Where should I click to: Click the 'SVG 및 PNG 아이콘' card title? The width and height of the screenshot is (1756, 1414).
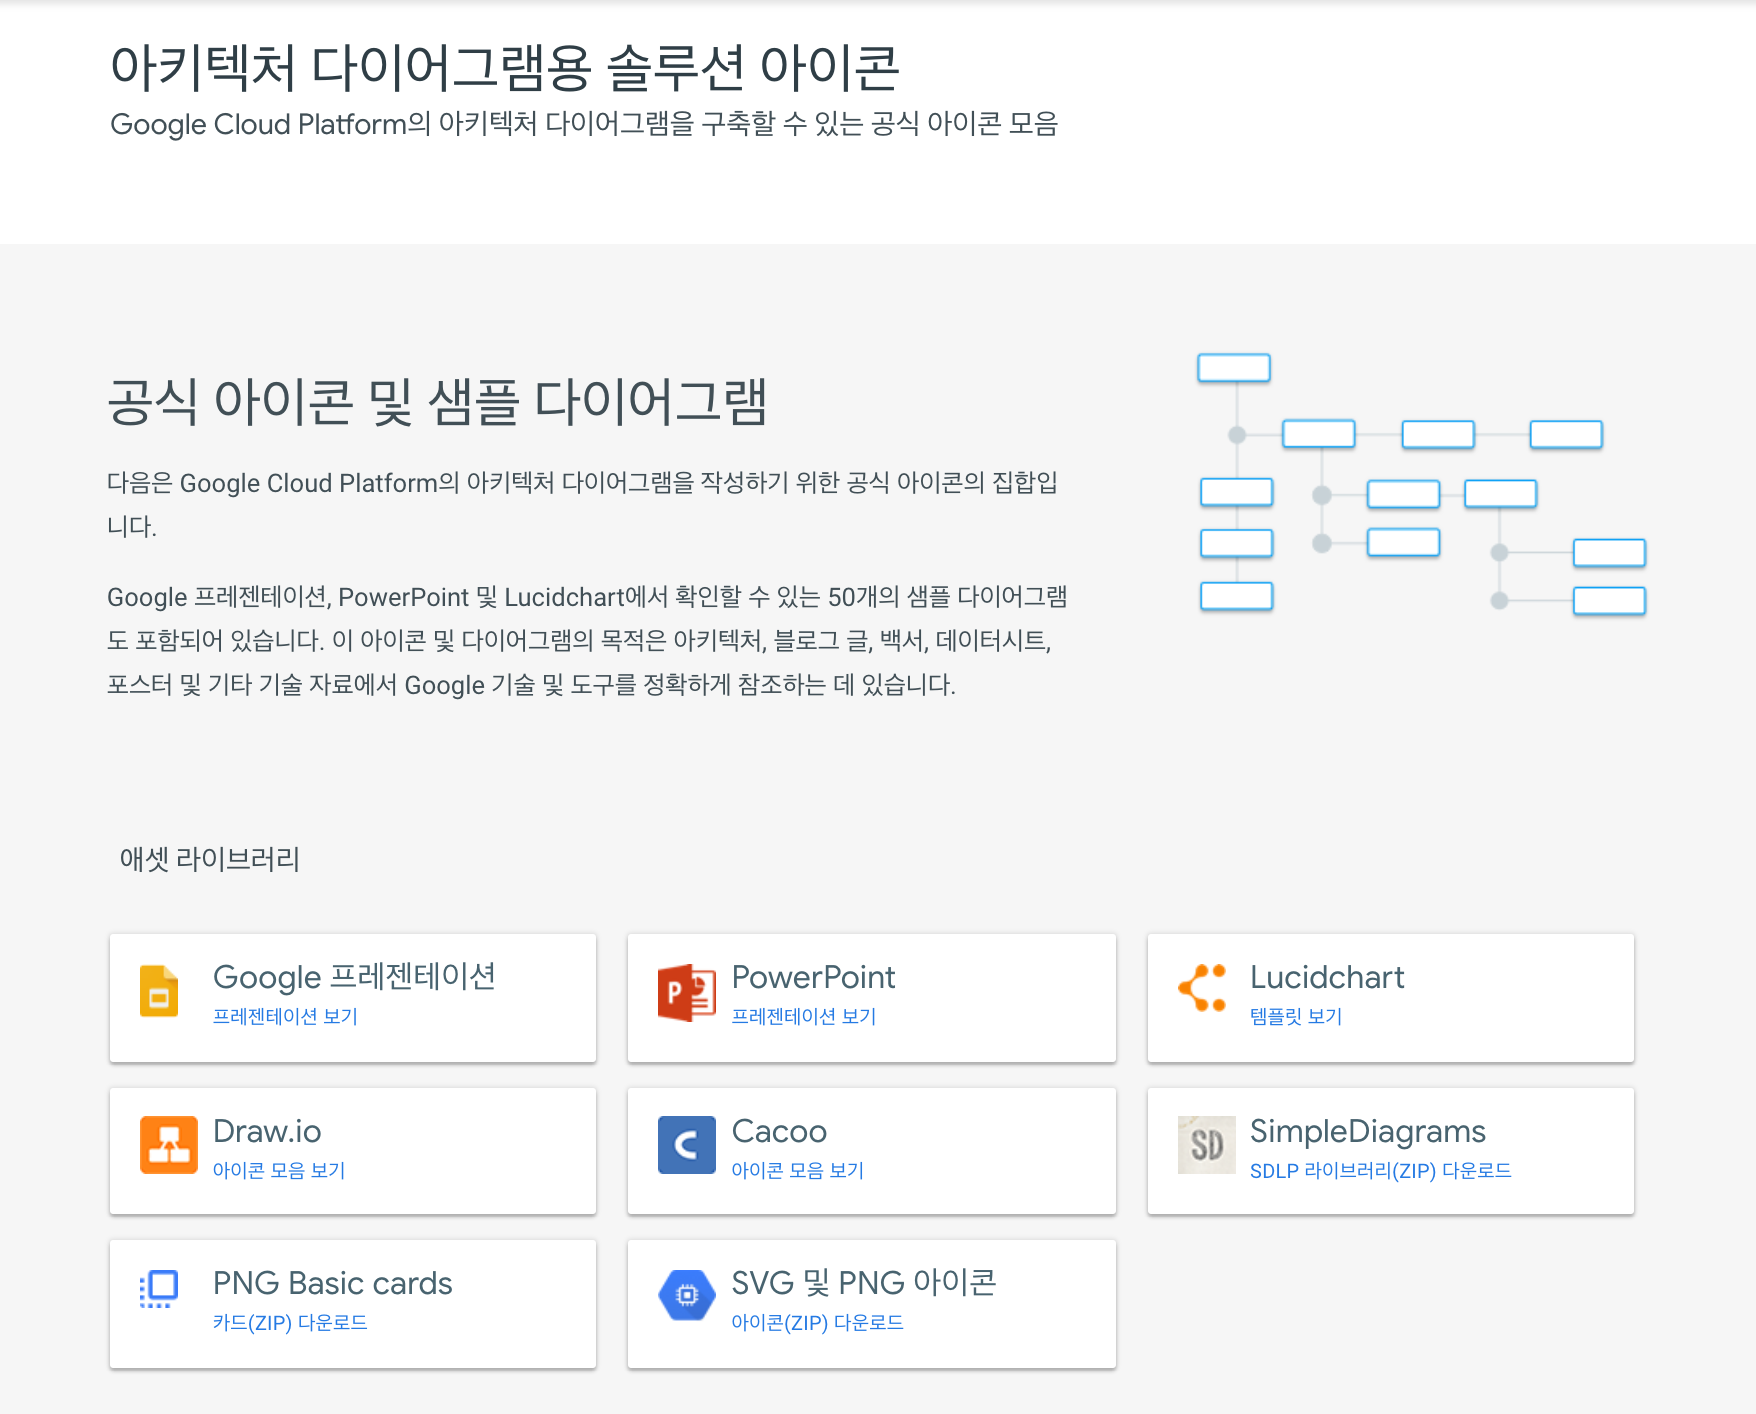click(x=864, y=1282)
